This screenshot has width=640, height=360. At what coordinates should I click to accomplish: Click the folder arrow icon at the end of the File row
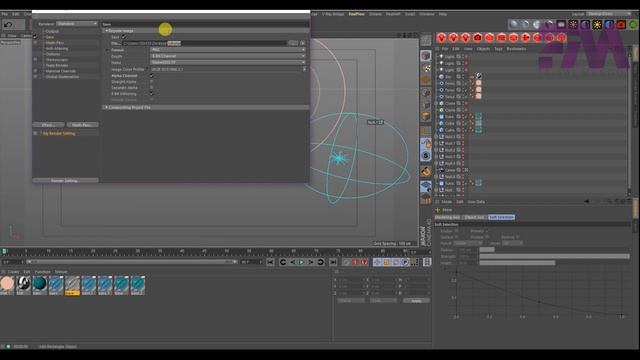(x=302, y=43)
